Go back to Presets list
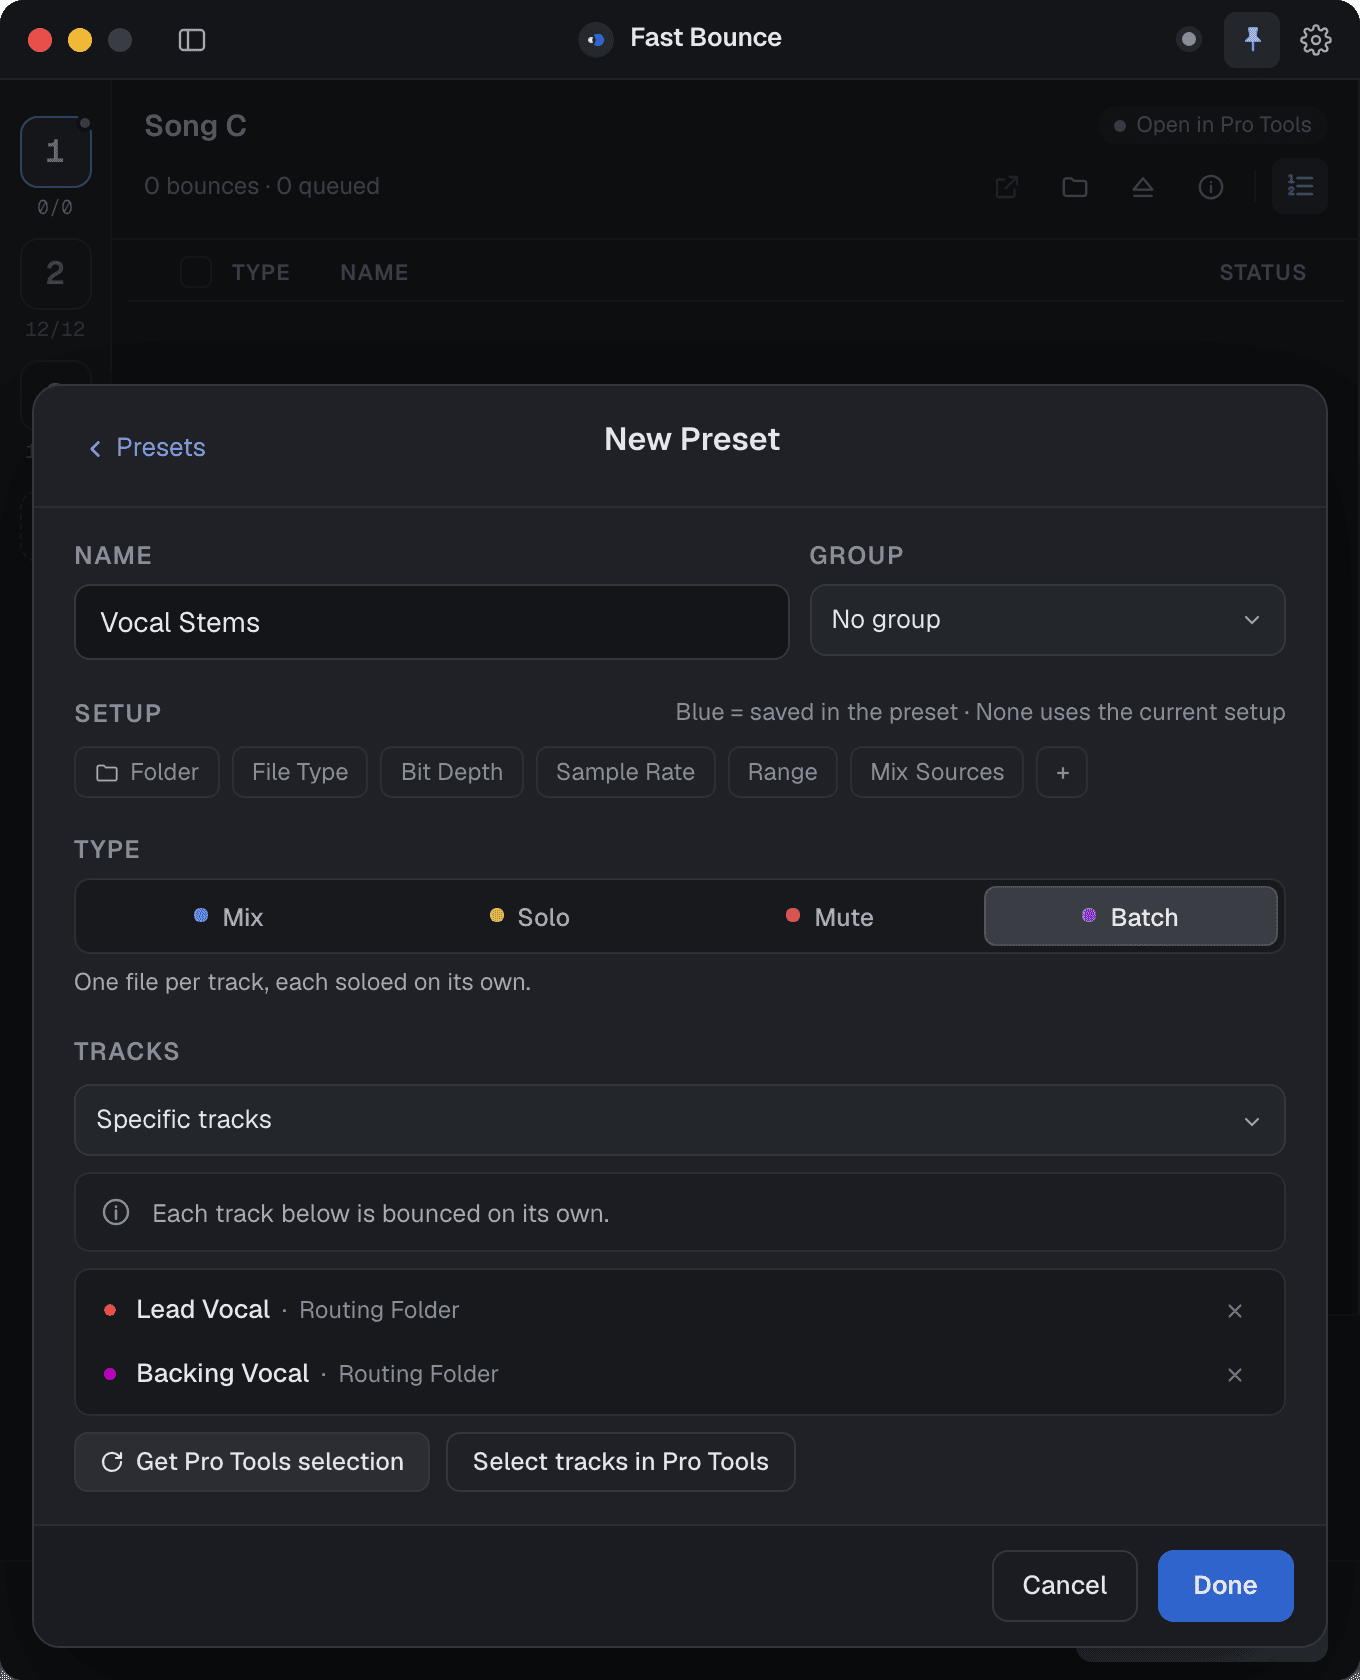Image resolution: width=1360 pixels, height=1680 pixels. [147, 448]
